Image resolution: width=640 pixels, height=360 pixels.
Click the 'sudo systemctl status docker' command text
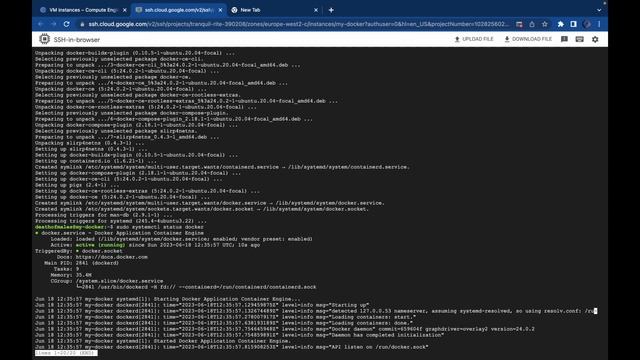point(160,227)
